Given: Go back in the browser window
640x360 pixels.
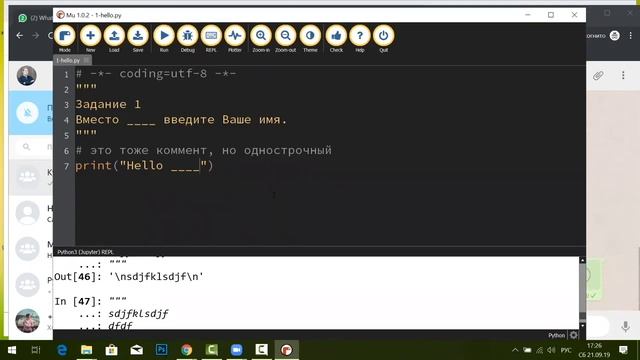Looking at the screenshot, I should 20,36.
